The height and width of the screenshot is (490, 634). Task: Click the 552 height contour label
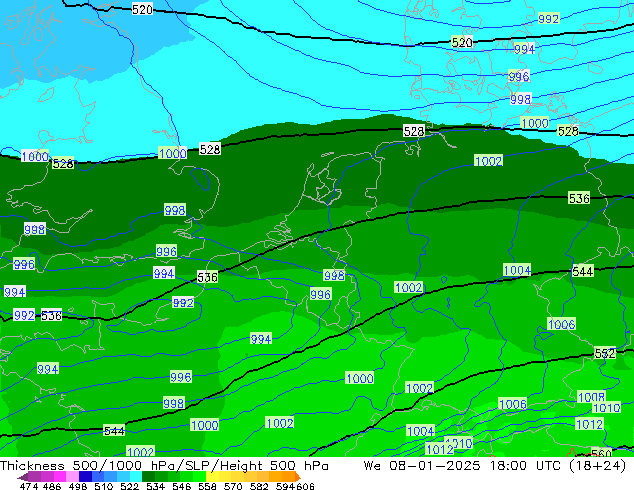pos(604,353)
